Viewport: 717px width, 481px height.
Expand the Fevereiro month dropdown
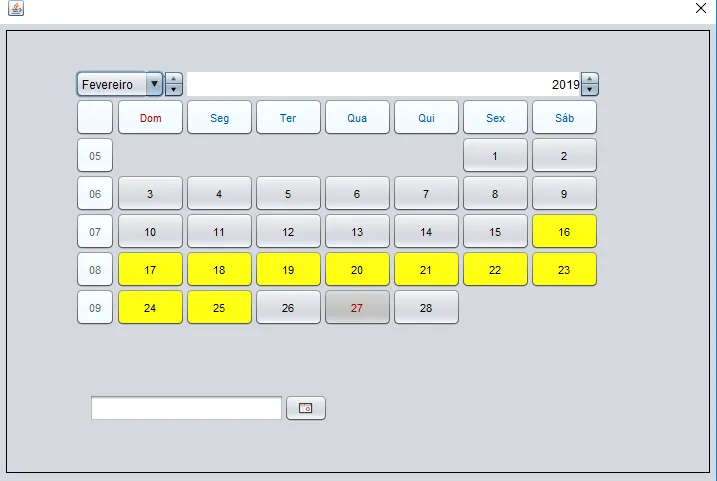pos(154,84)
